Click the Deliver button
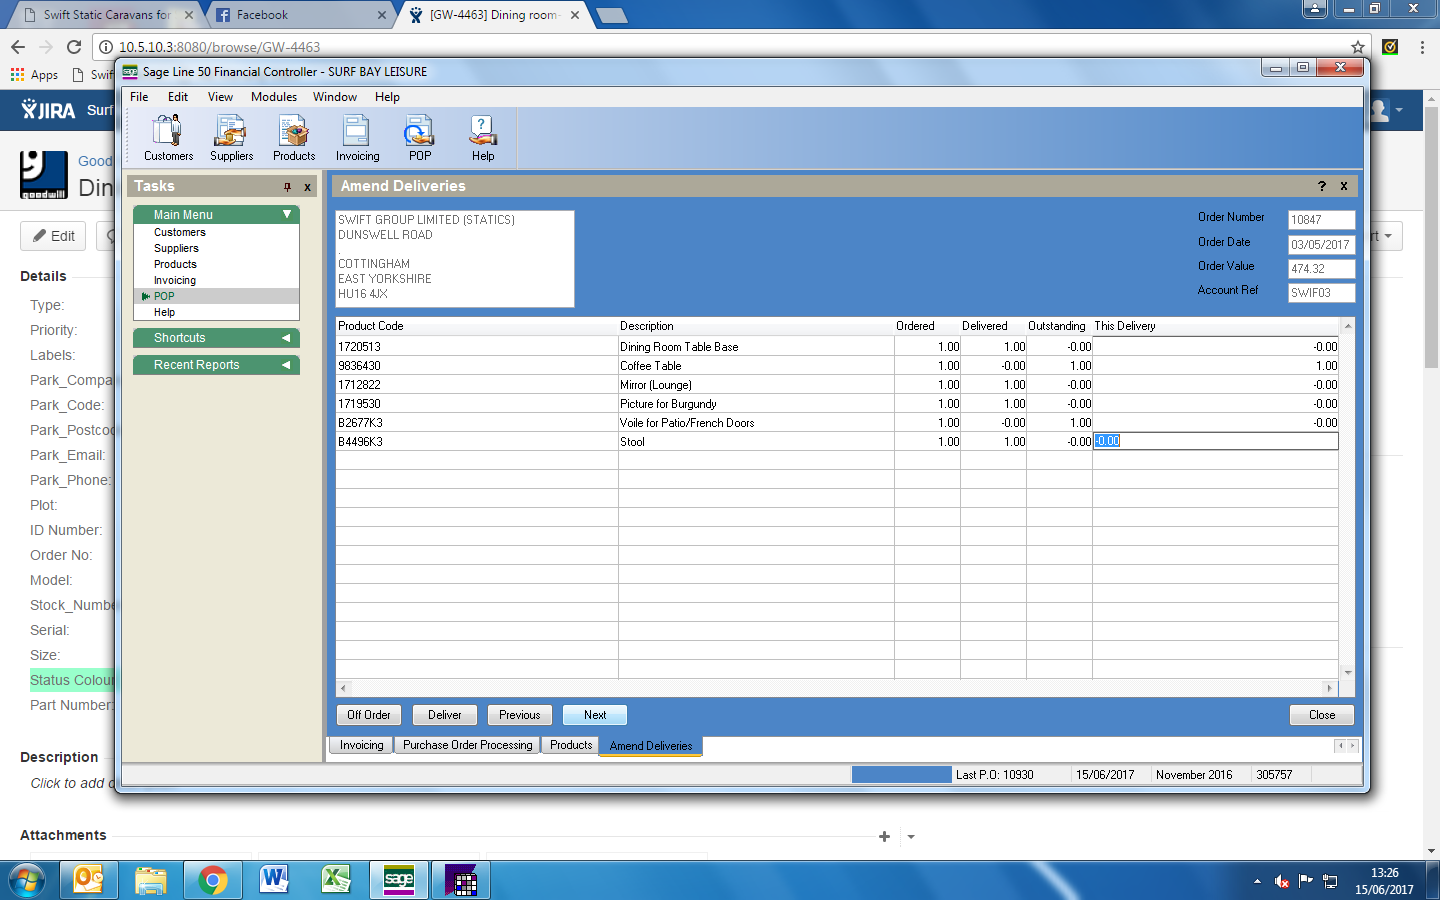 pos(445,715)
